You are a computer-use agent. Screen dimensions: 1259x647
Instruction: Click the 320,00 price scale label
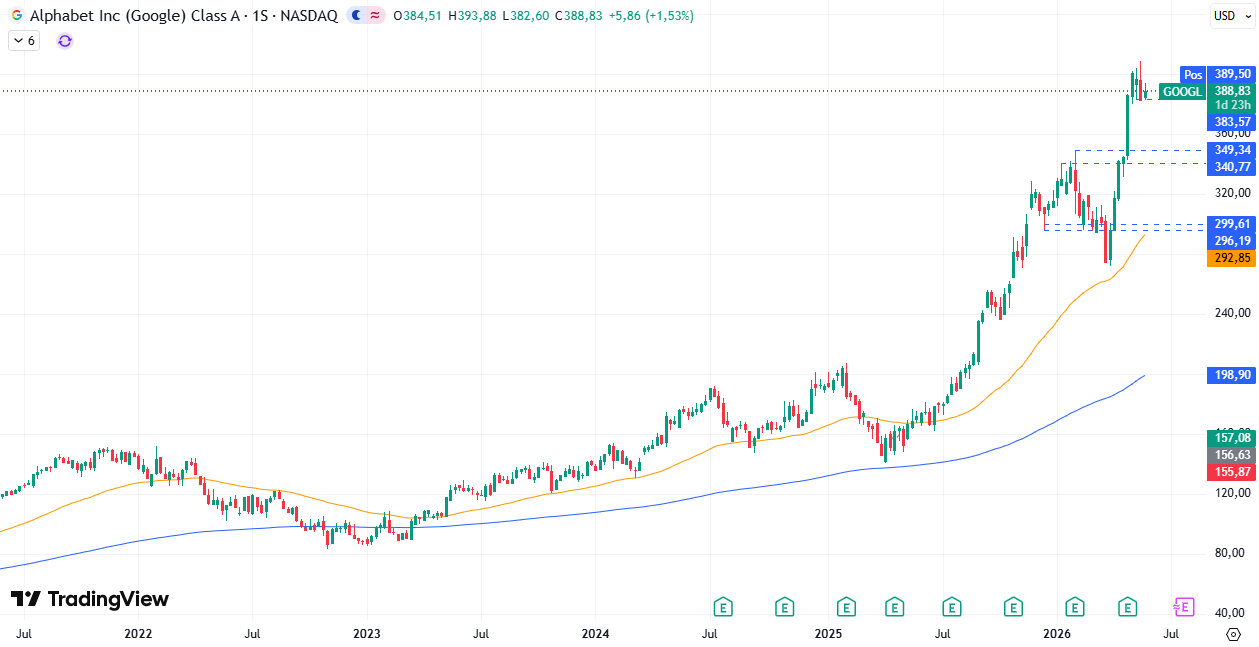[1231, 193]
